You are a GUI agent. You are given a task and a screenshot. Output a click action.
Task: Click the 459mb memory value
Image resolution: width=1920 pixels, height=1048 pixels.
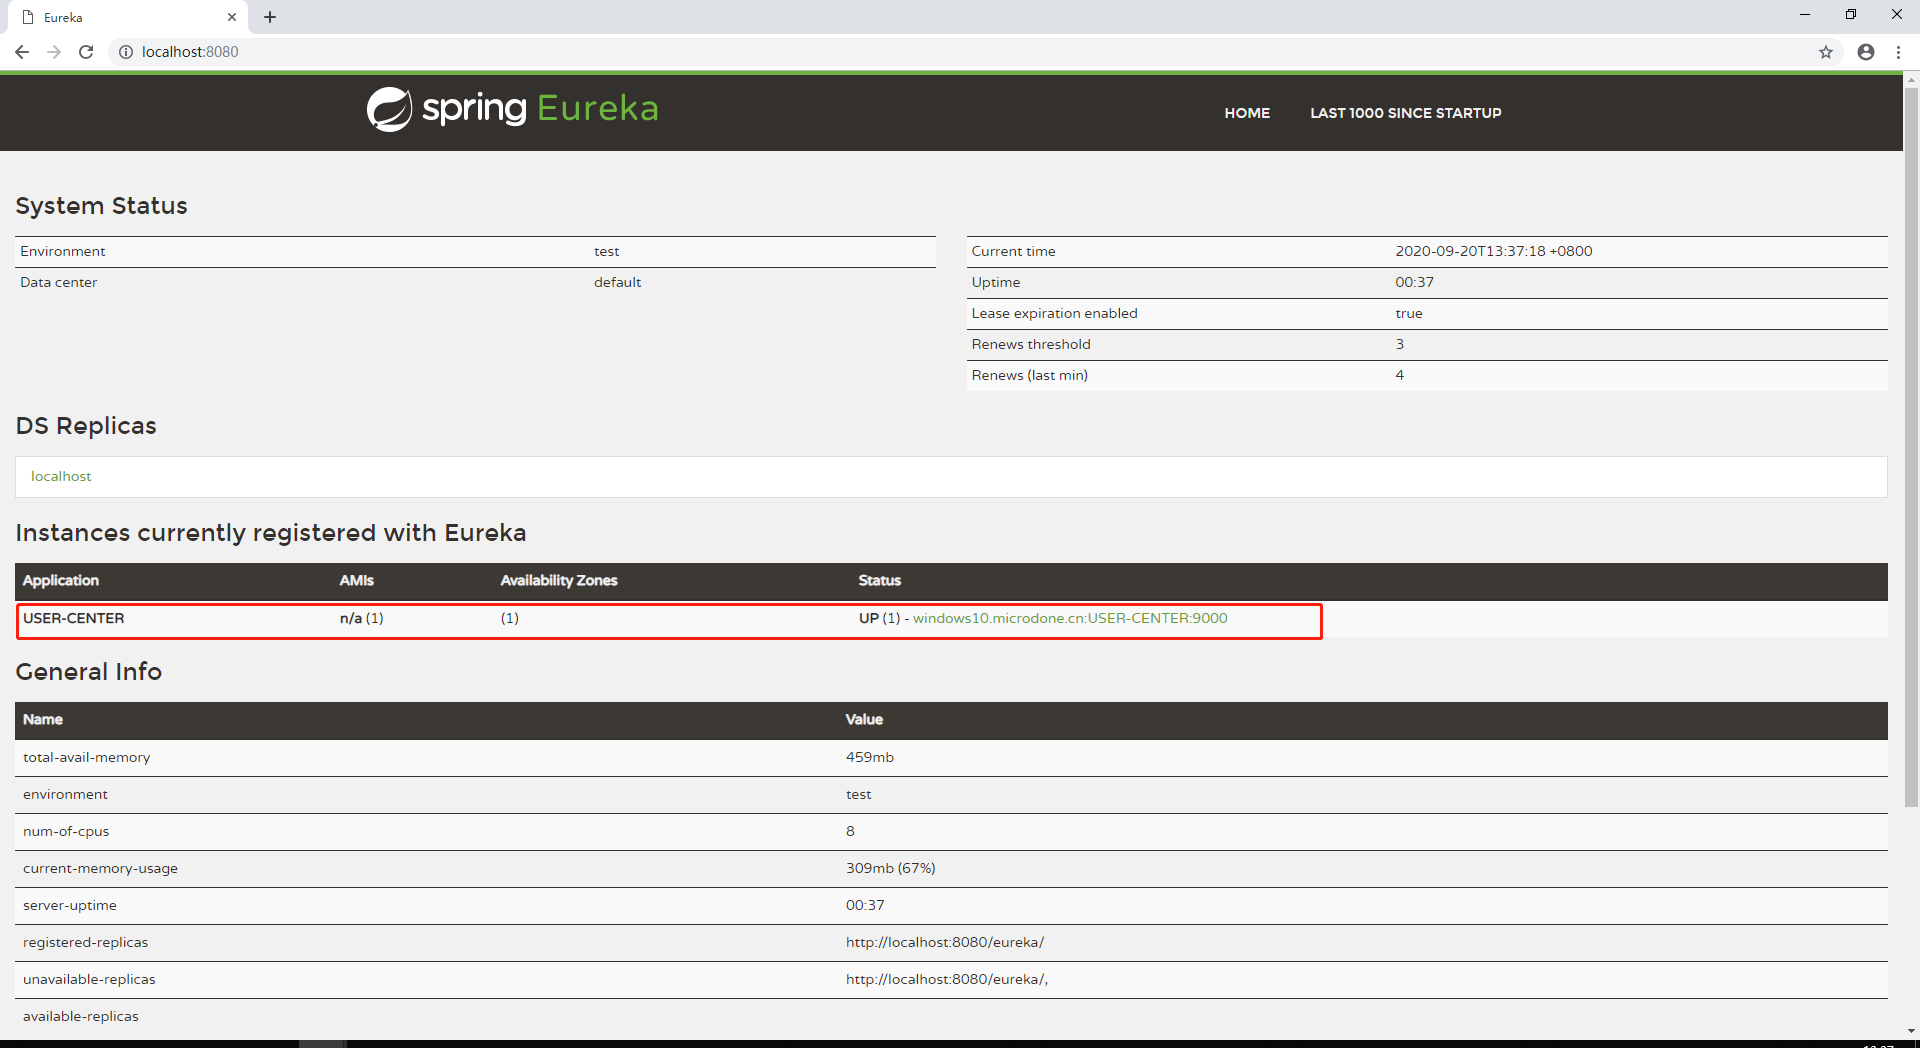pyautogui.click(x=870, y=757)
